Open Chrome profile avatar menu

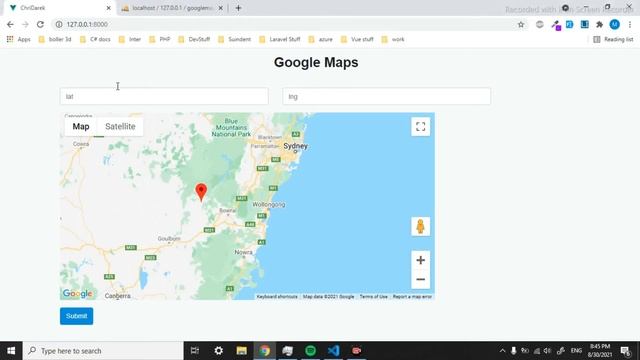615,24
